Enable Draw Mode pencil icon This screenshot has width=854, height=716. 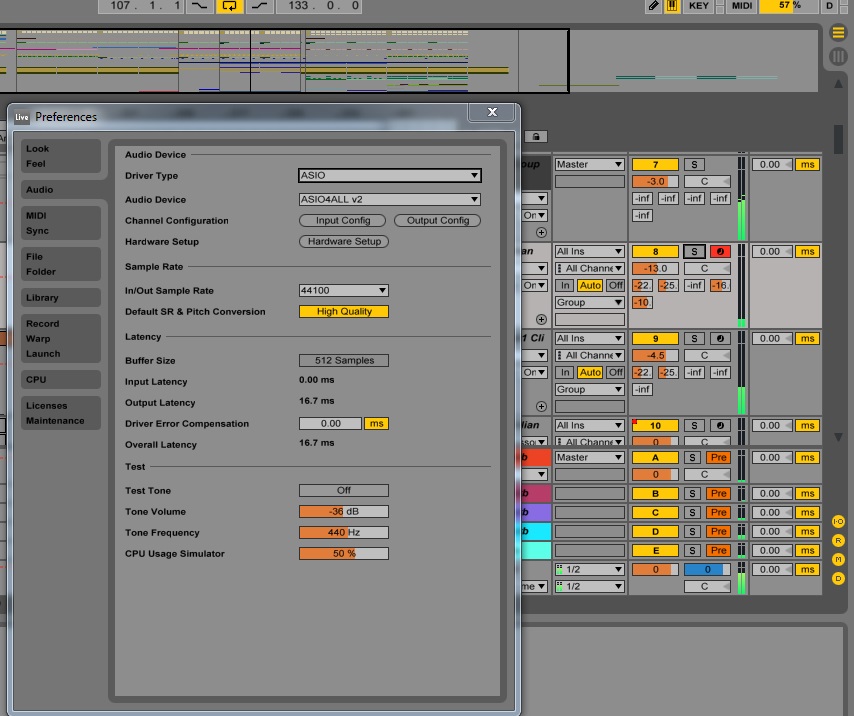(654, 6)
